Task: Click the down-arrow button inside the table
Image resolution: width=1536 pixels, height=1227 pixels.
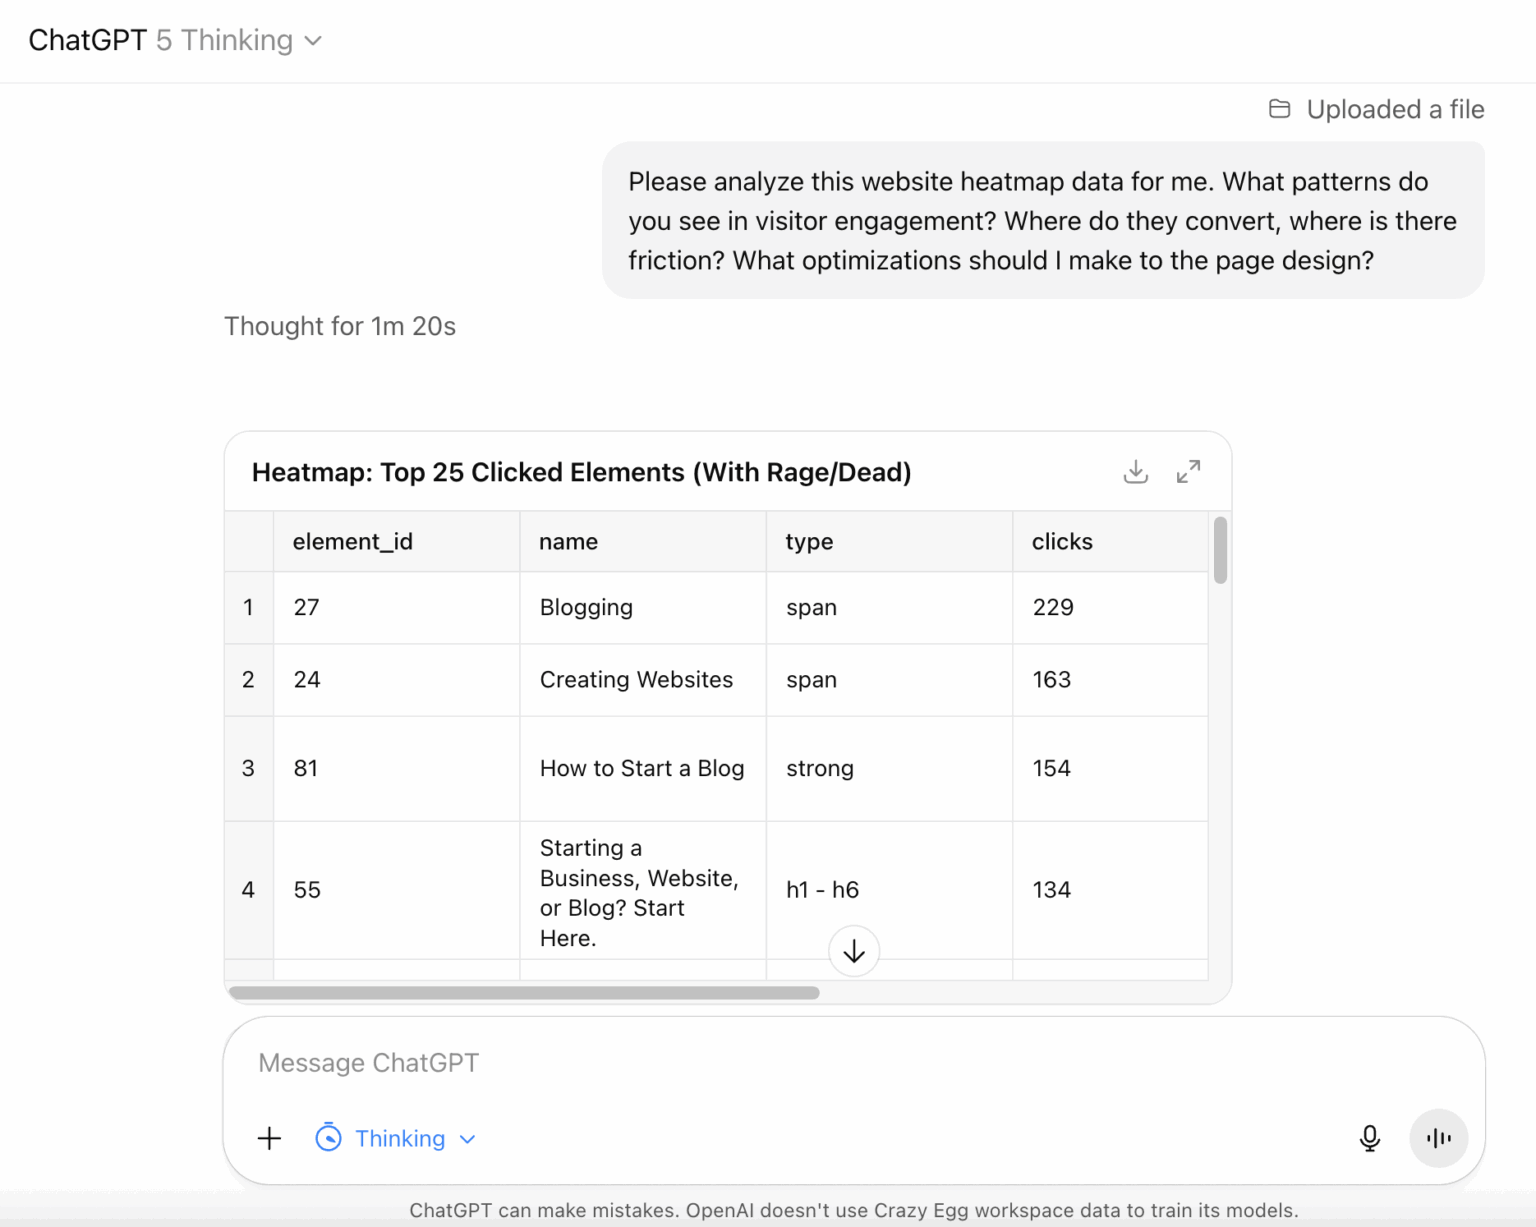Action: pyautogui.click(x=853, y=951)
